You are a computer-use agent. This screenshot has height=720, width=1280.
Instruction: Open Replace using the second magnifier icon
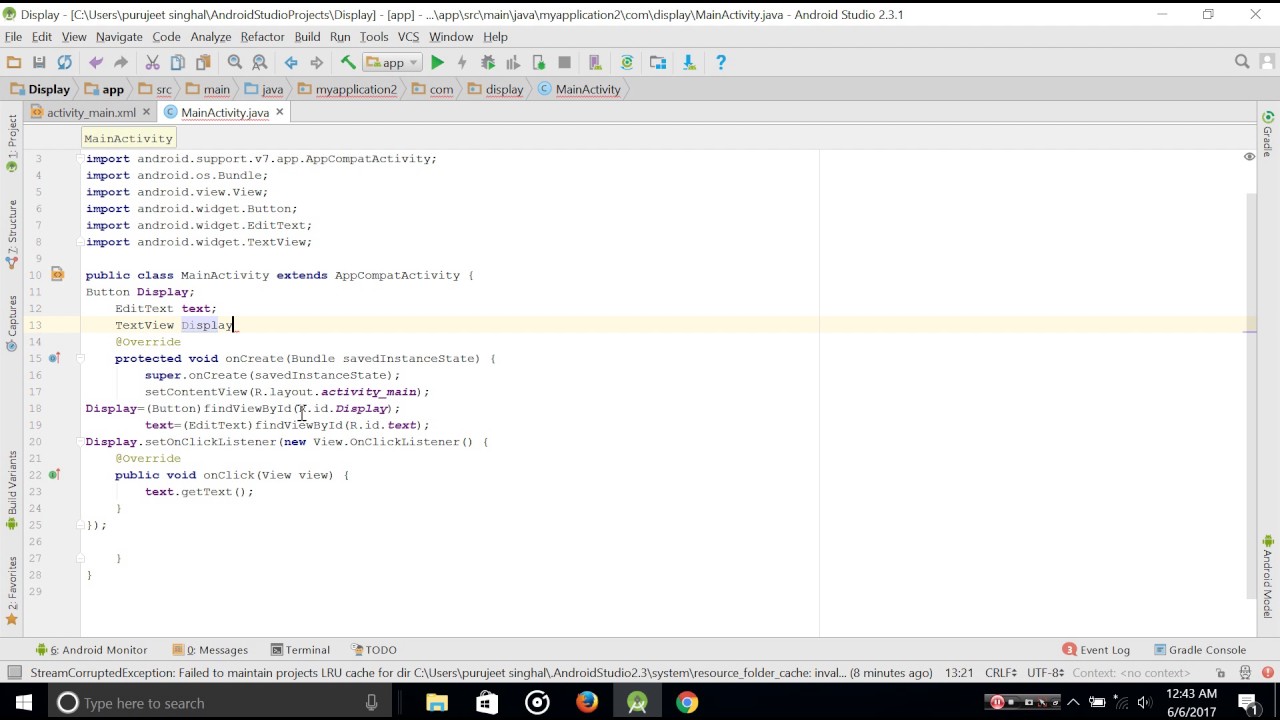coord(260,62)
